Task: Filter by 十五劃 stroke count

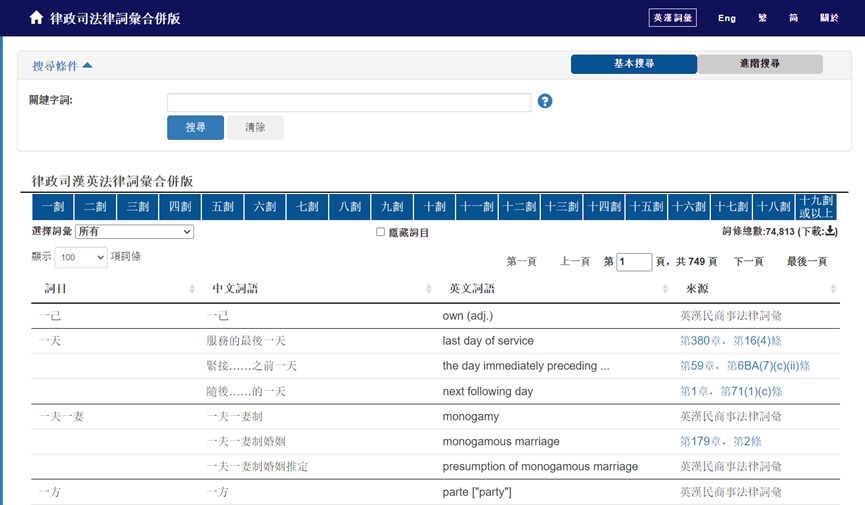Action: coord(647,207)
